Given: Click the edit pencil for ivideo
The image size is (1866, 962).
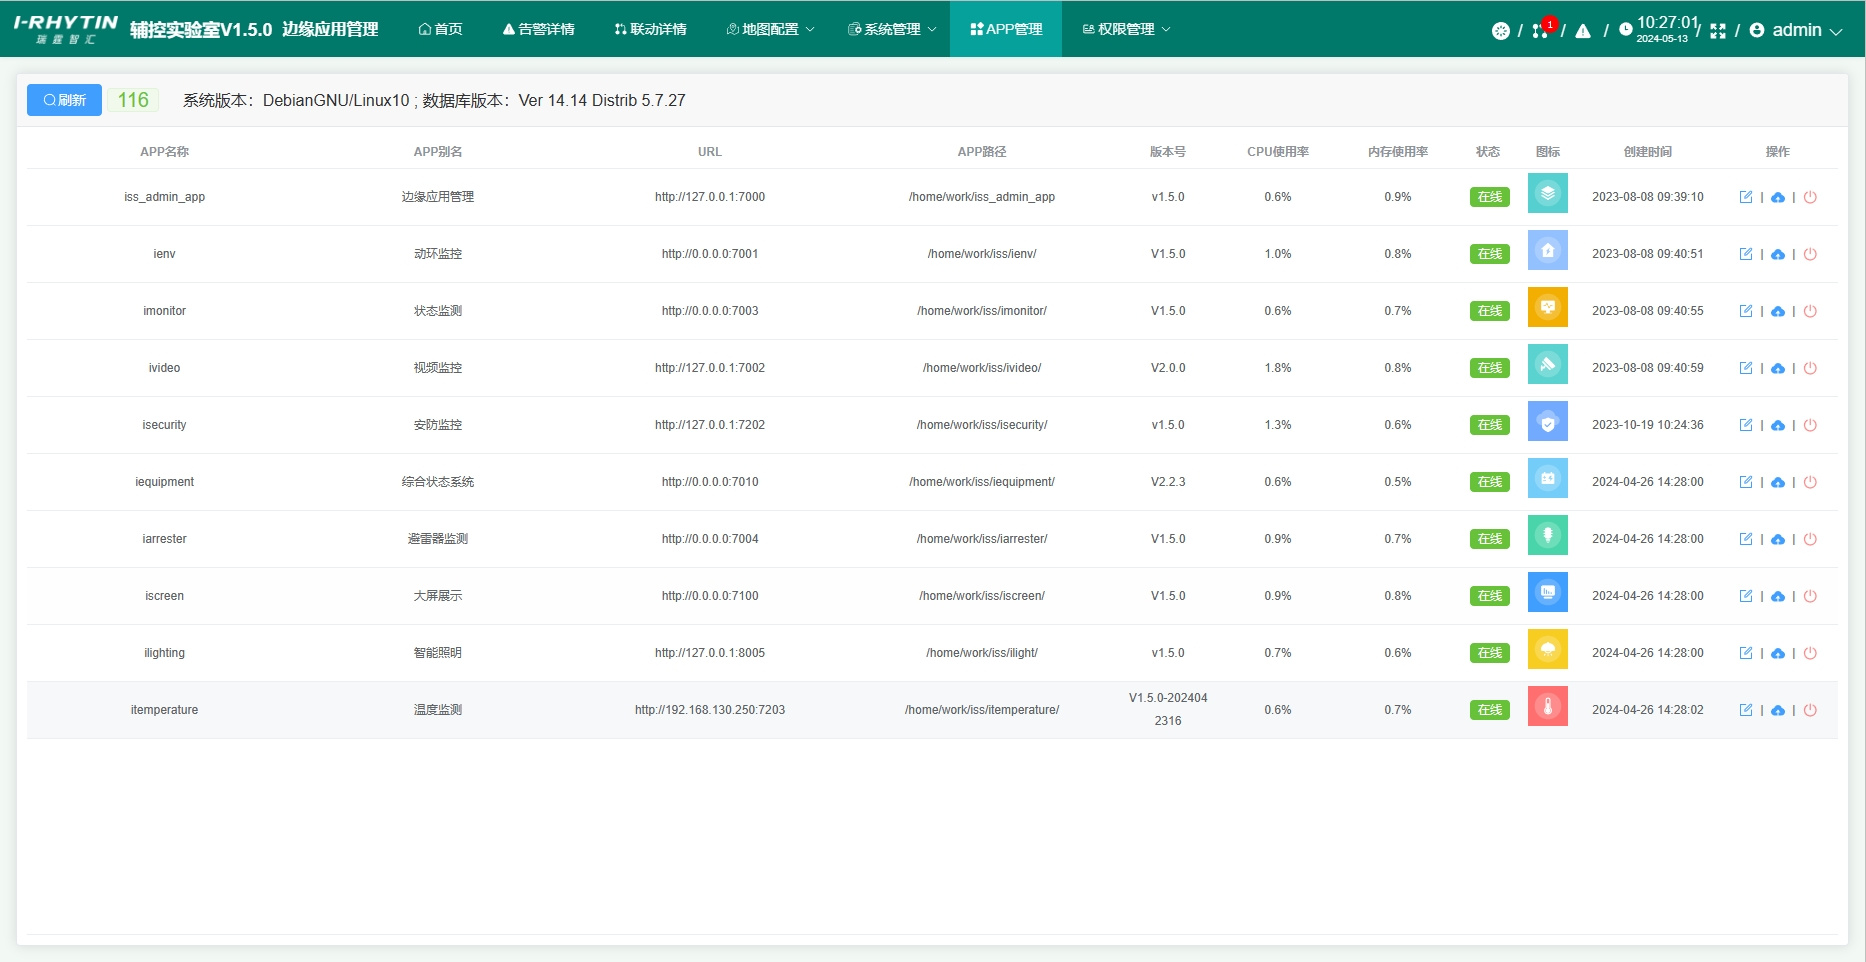Looking at the screenshot, I should click(x=1745, y=368).
